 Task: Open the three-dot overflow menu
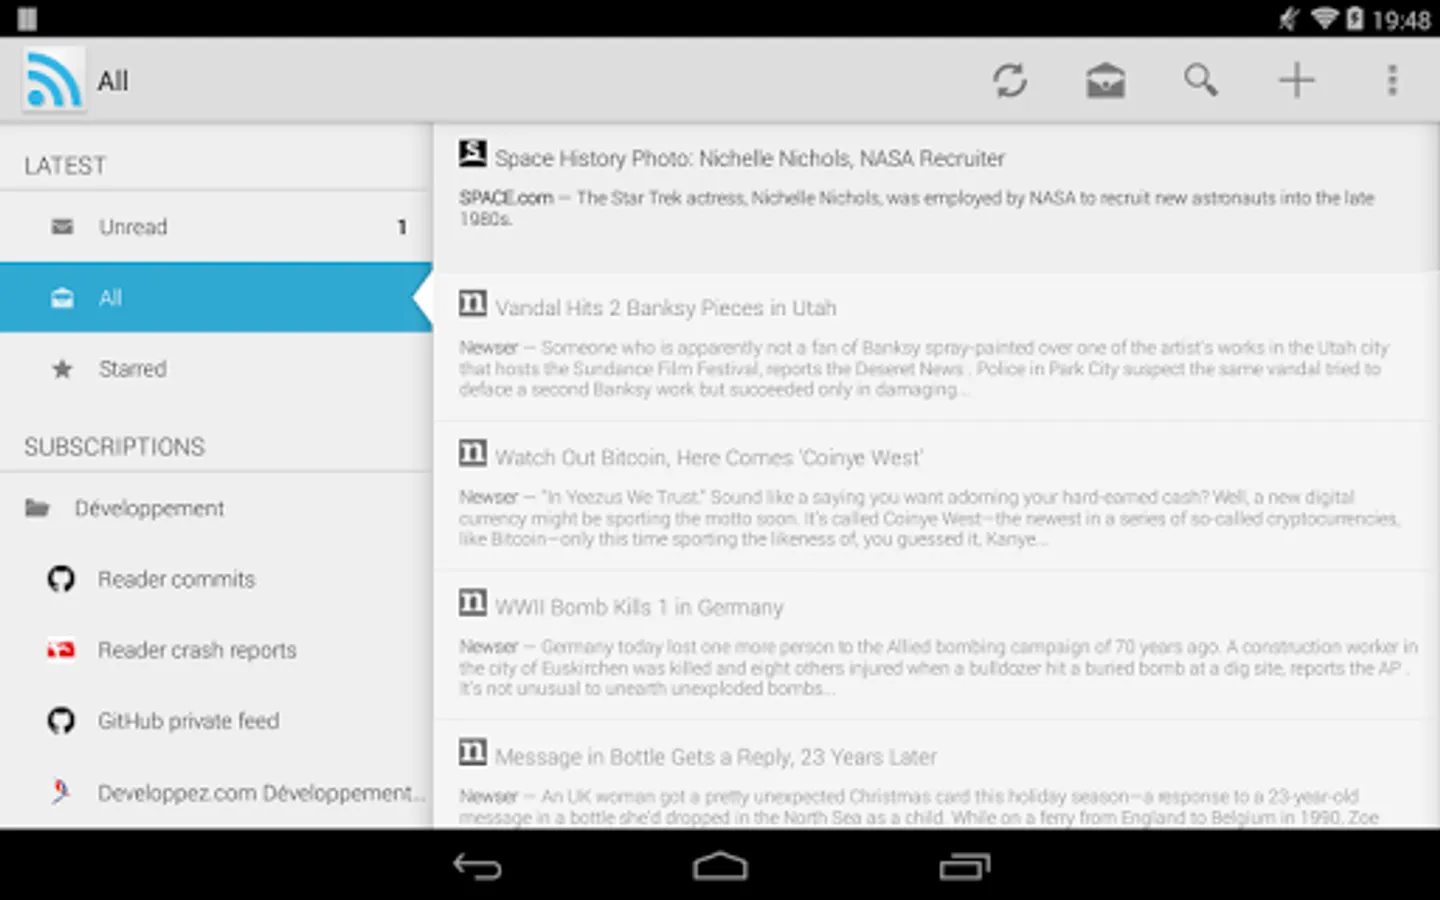(1392, 80)
